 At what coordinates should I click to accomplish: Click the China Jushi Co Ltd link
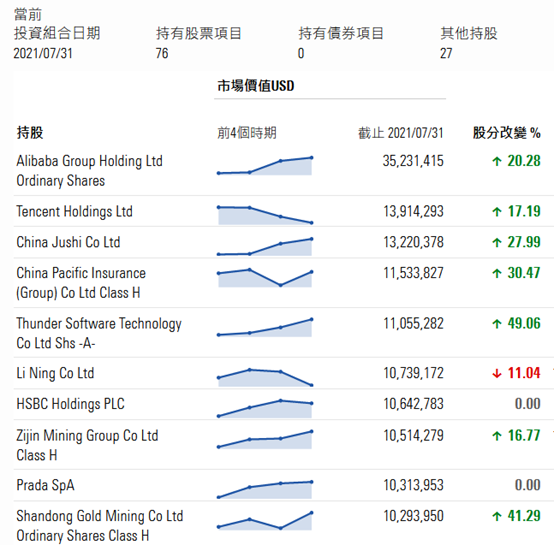(x=68, y=242)
